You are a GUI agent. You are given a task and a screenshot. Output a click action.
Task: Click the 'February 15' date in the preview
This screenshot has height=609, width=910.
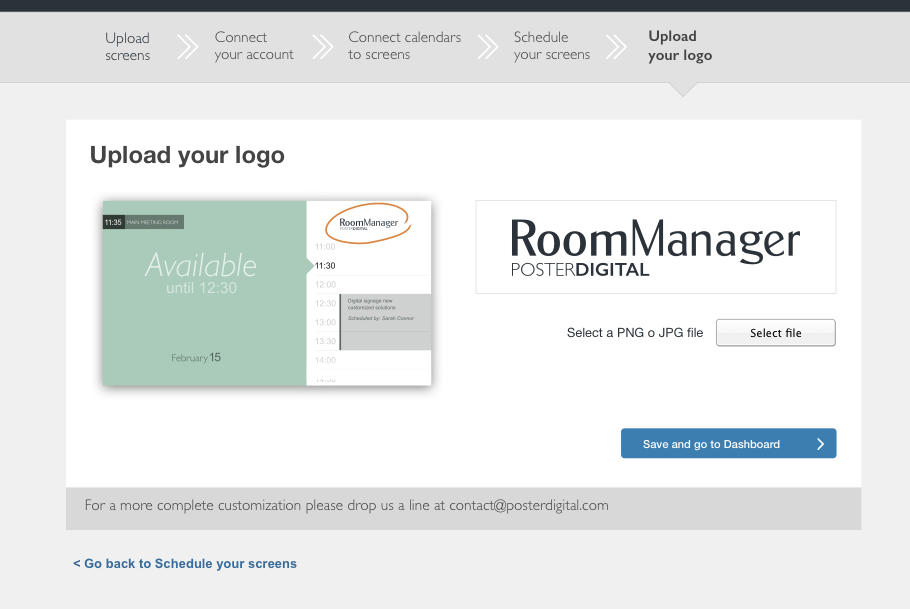coord(196,358)
